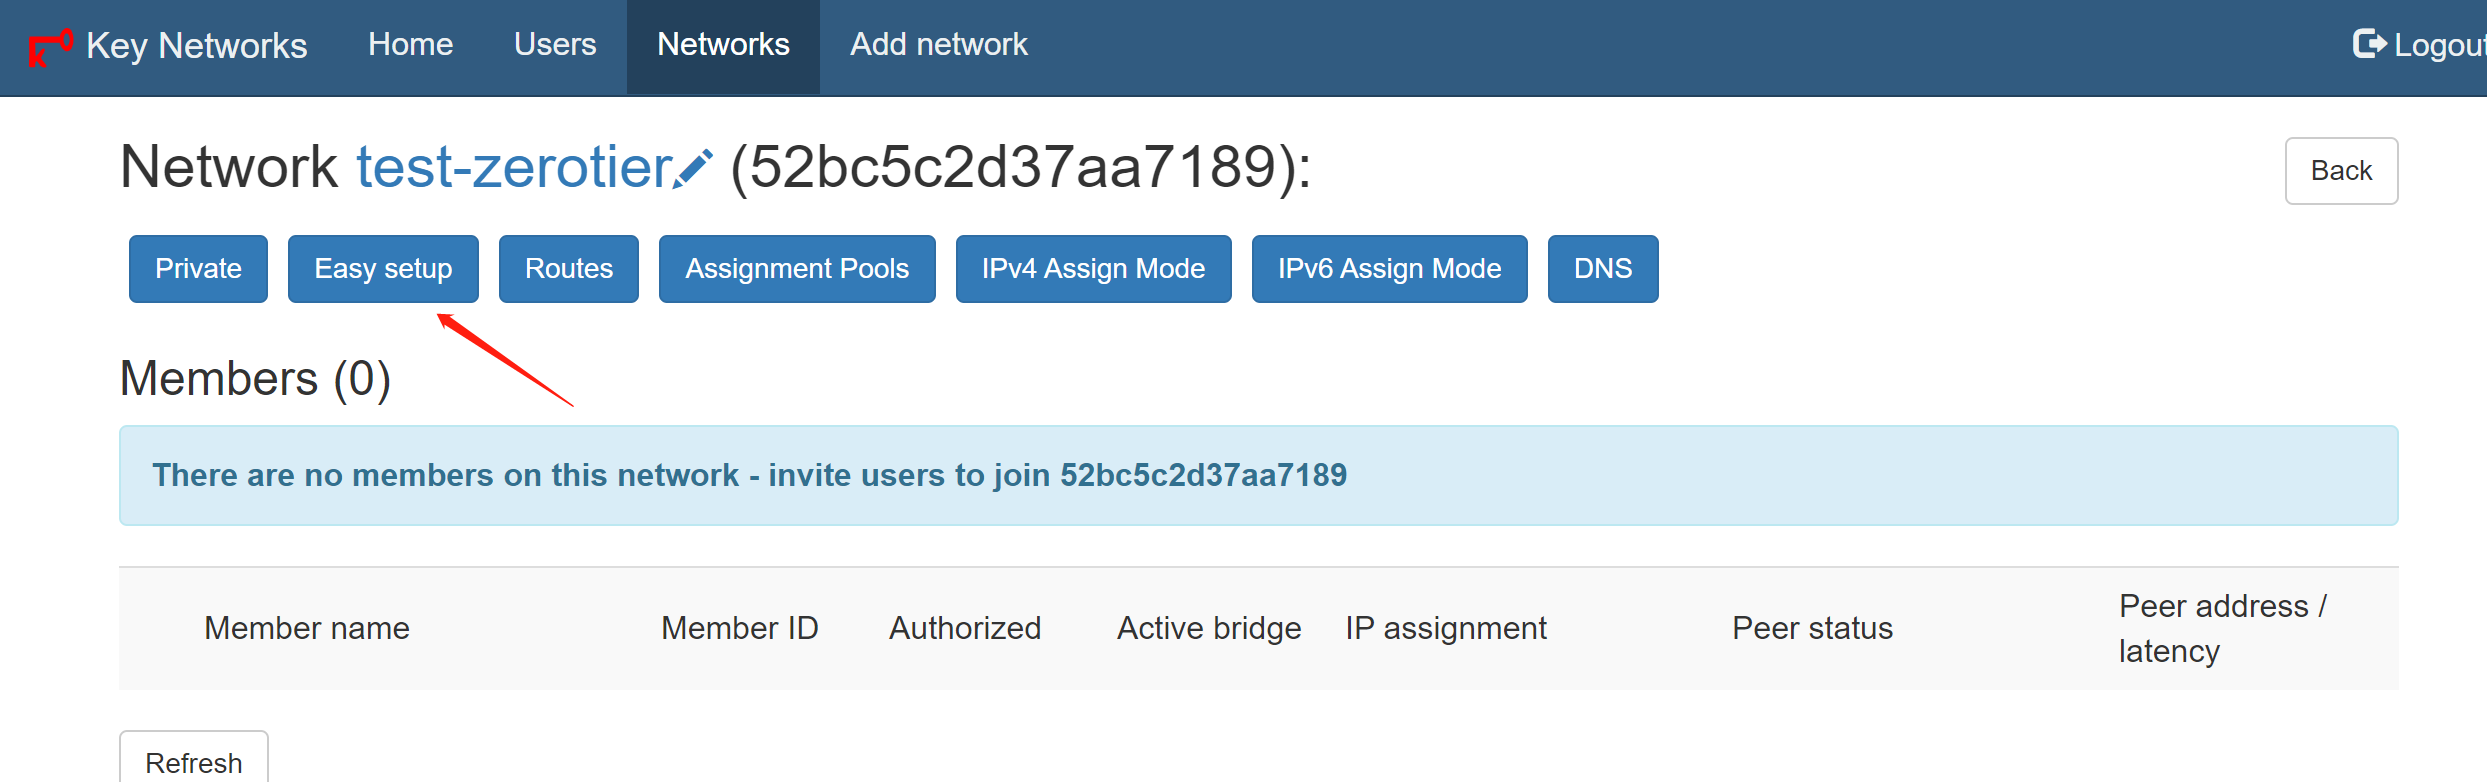Open IPv4 Assign Mode options
Viewport: 2487px width, 782px height.
[1093, 269]
